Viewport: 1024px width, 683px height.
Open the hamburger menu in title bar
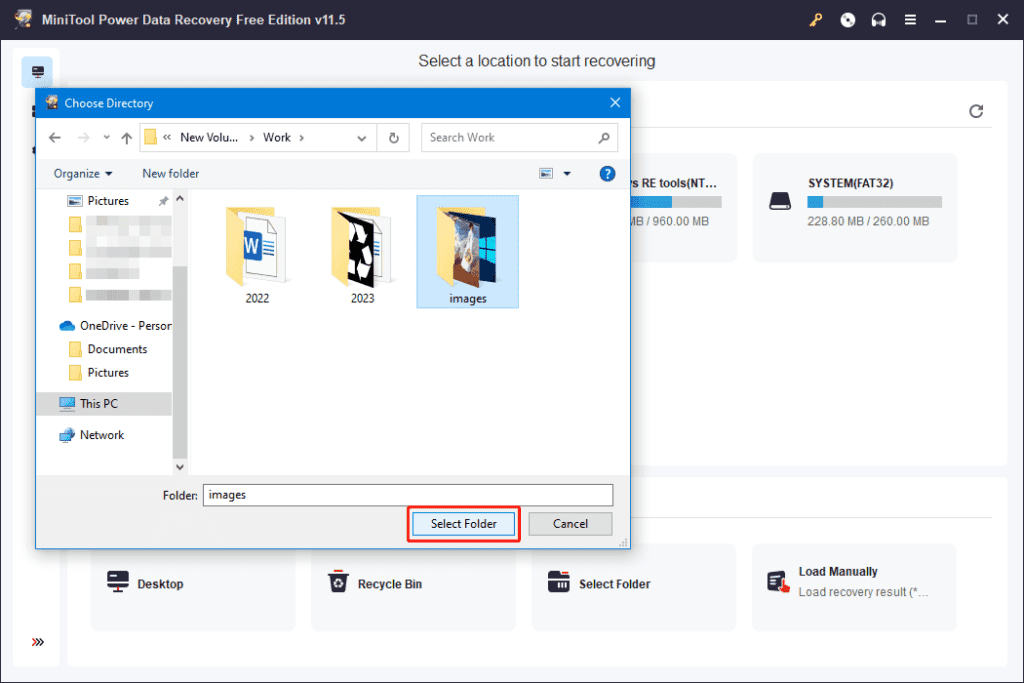[910, 20]
